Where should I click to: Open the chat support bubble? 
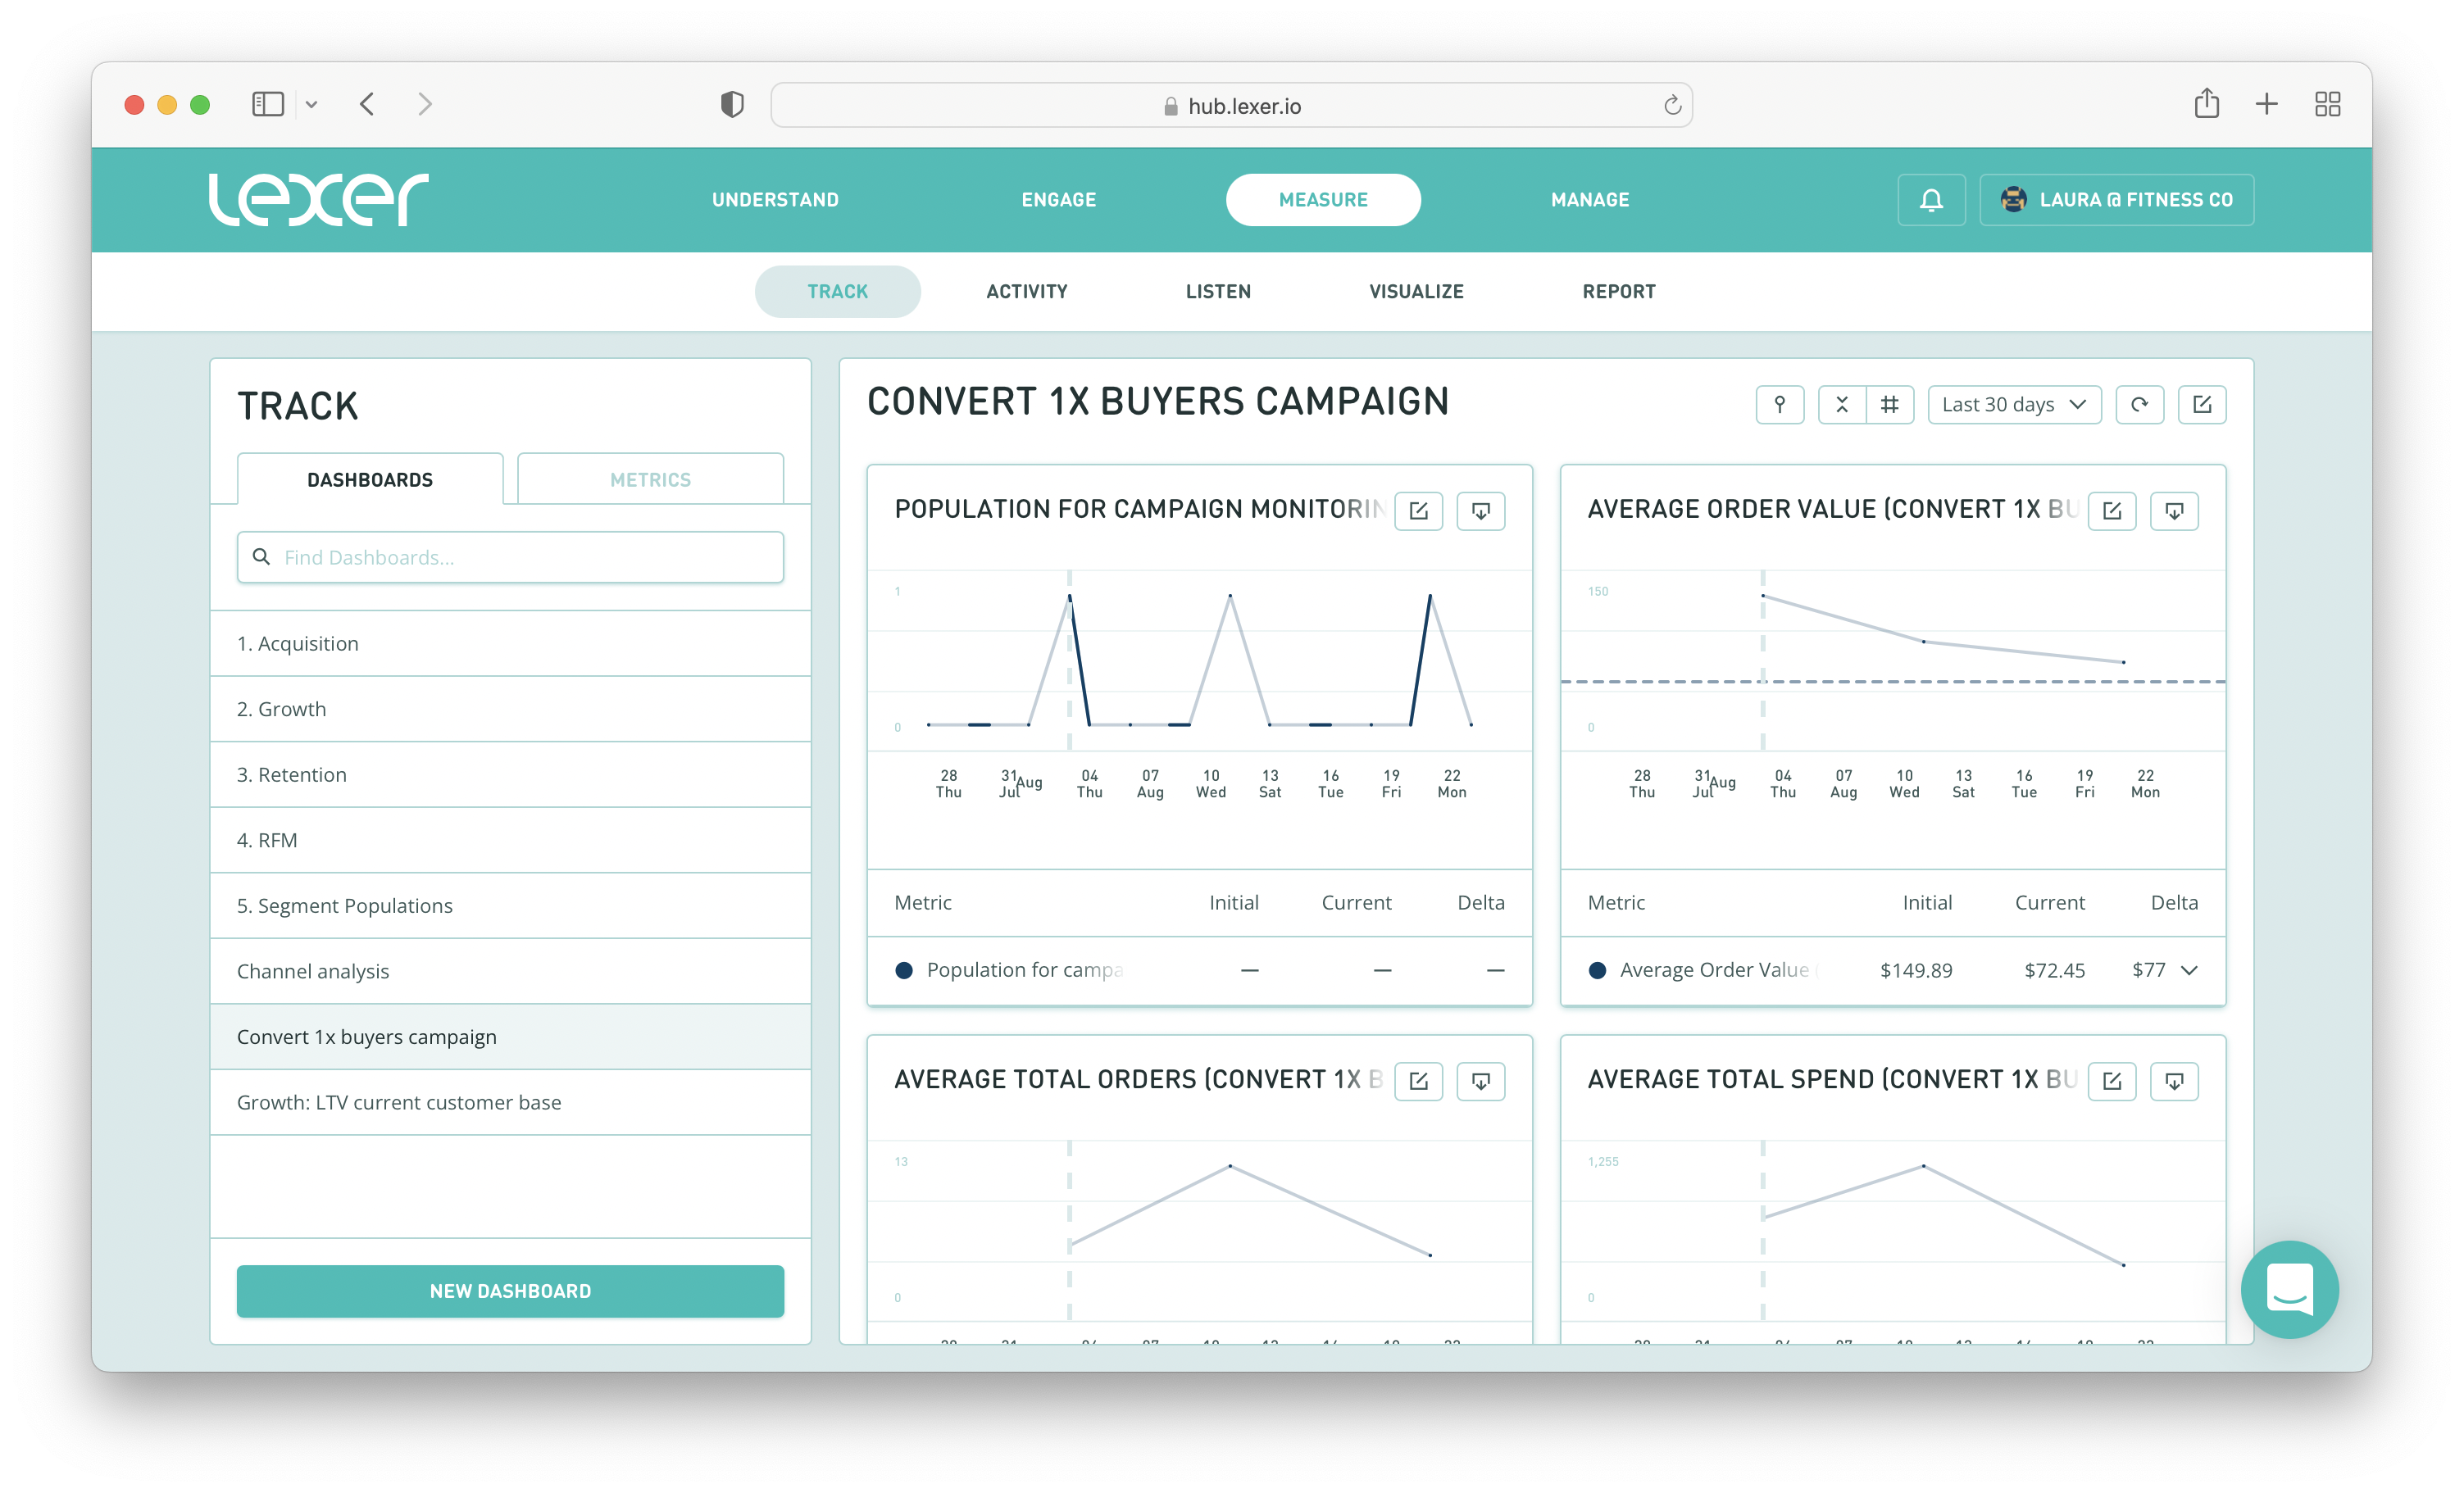[2289, 1289]
